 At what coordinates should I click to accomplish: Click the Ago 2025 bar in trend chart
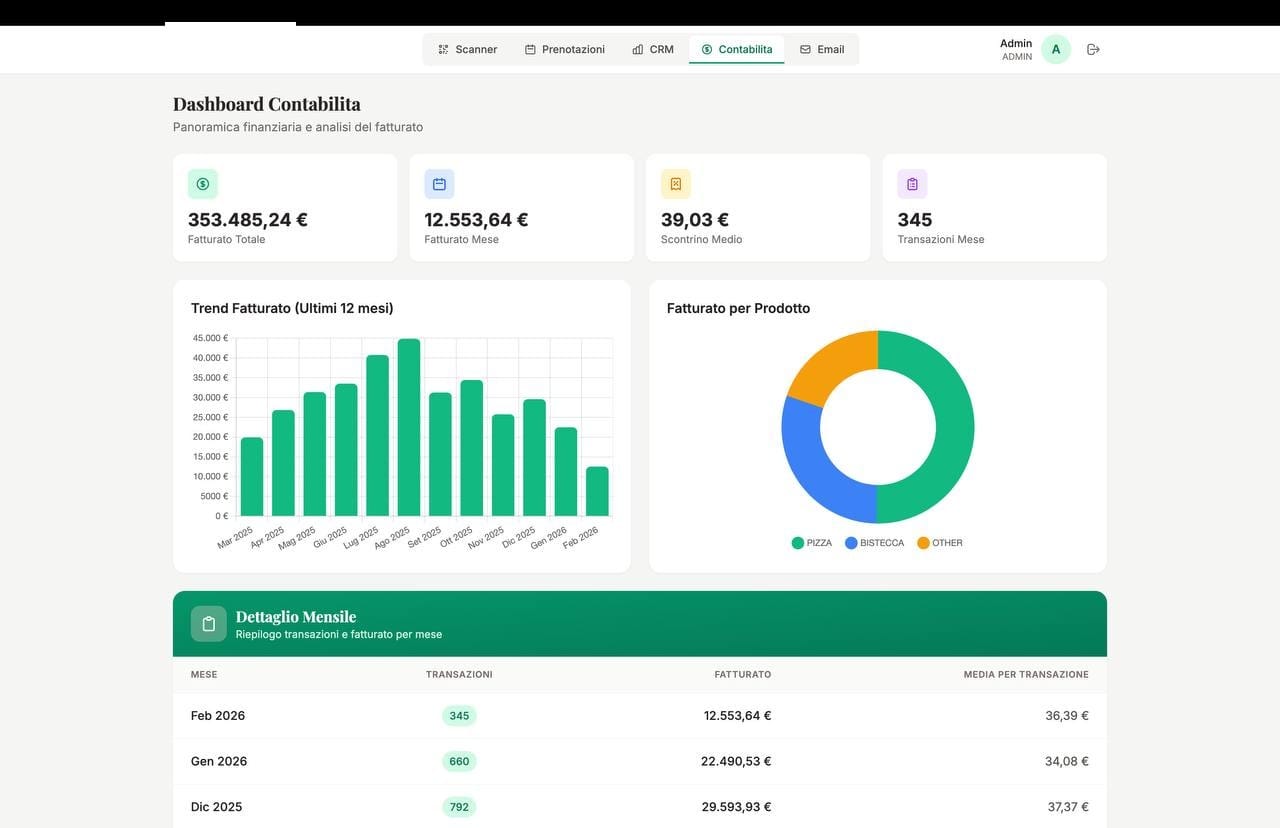click(409, 430)
